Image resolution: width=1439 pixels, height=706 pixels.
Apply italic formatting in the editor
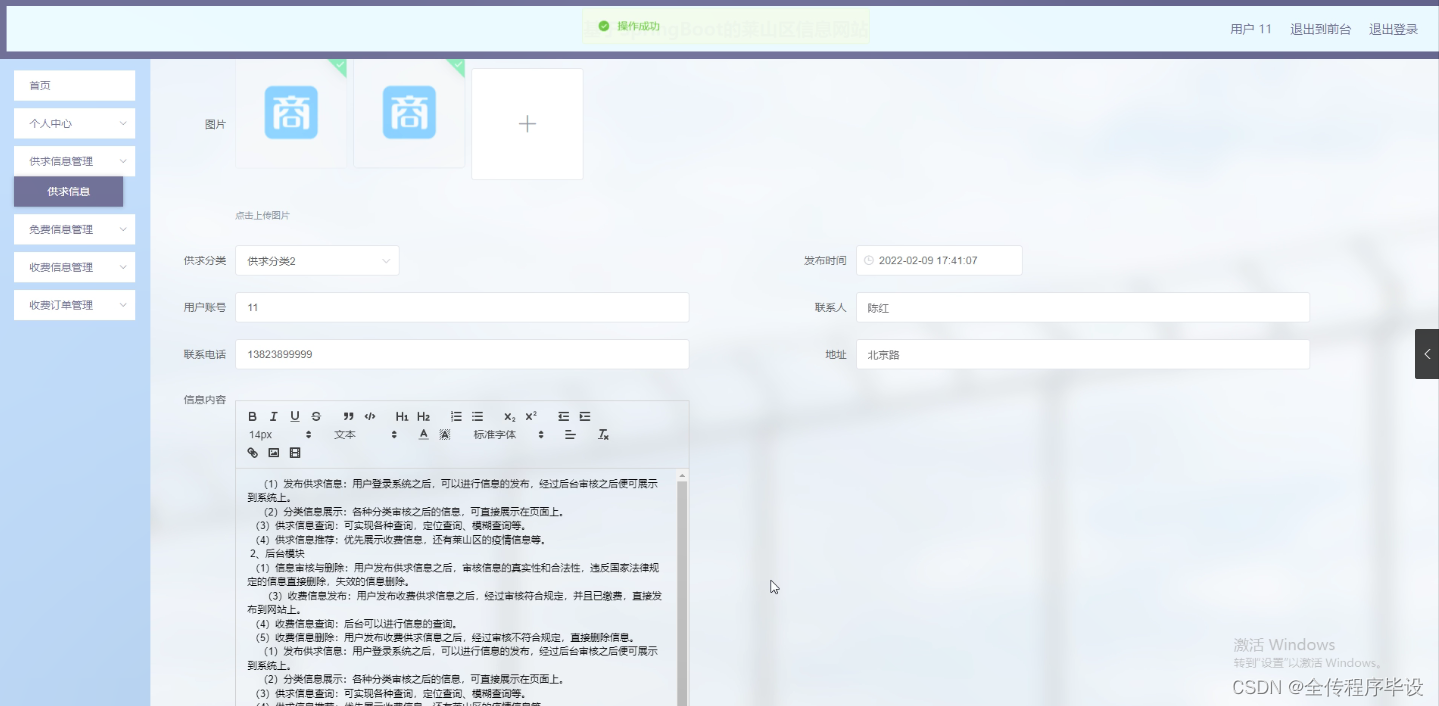pyautogui.click(x=273, y=417)
